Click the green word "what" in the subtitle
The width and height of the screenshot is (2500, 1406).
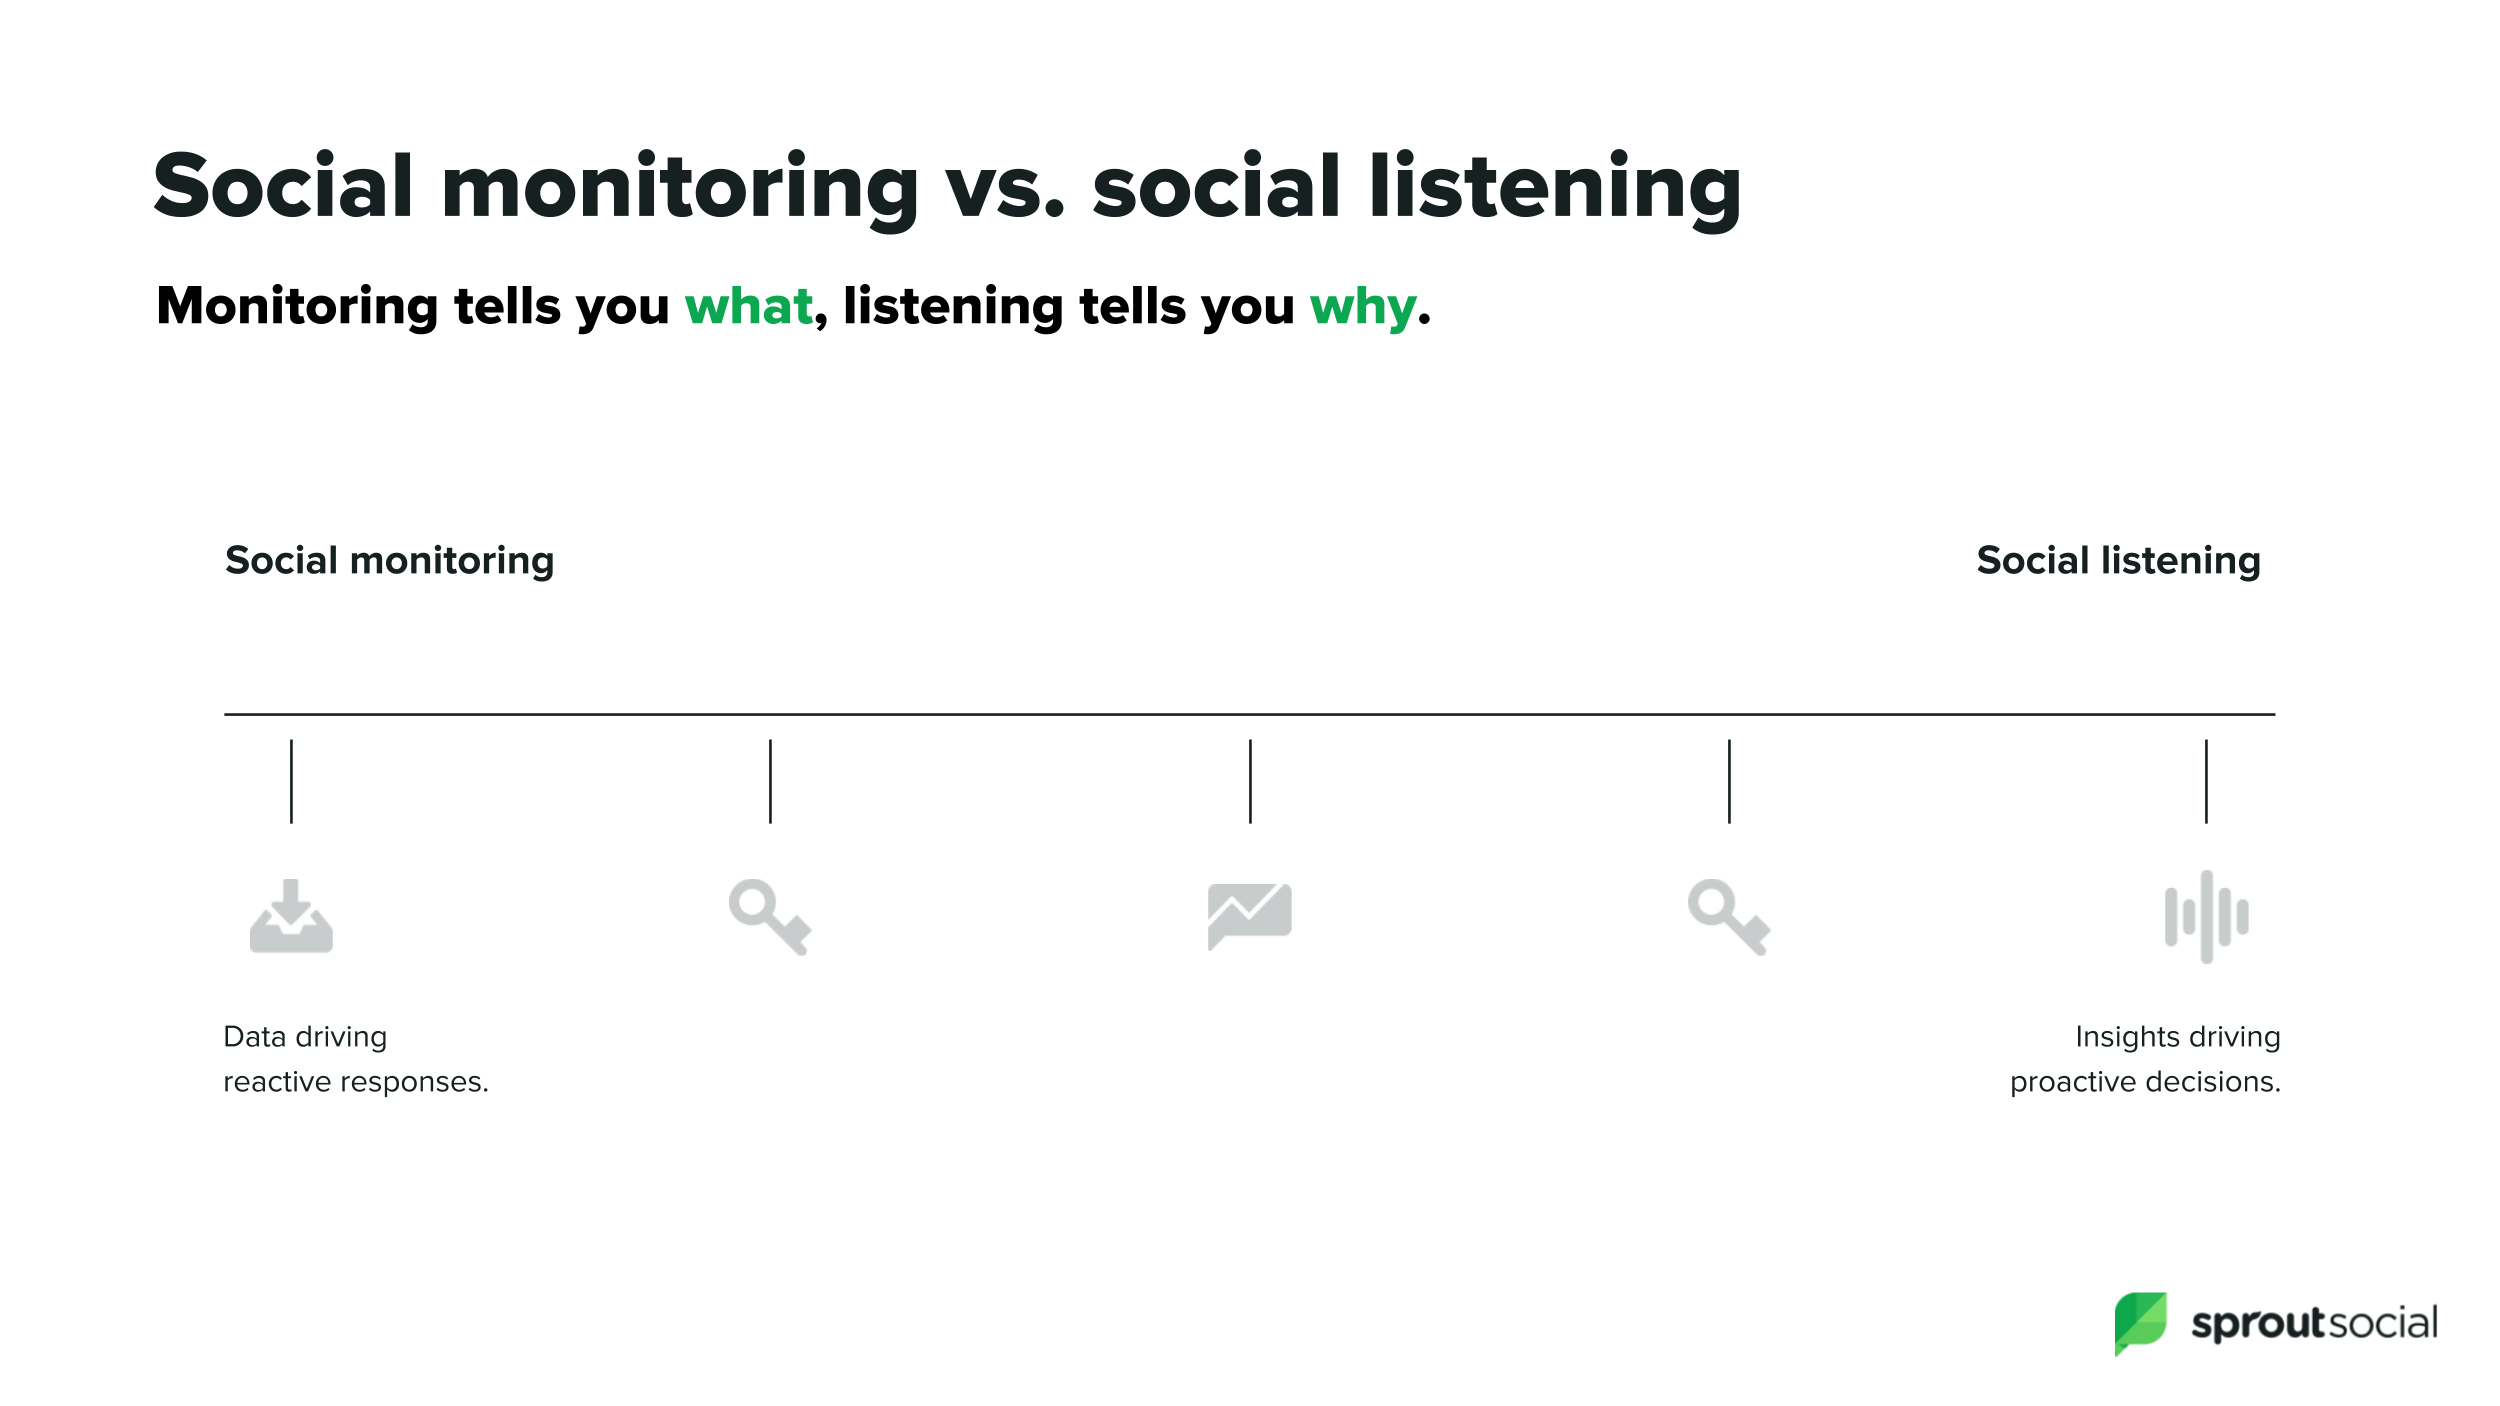749,306
